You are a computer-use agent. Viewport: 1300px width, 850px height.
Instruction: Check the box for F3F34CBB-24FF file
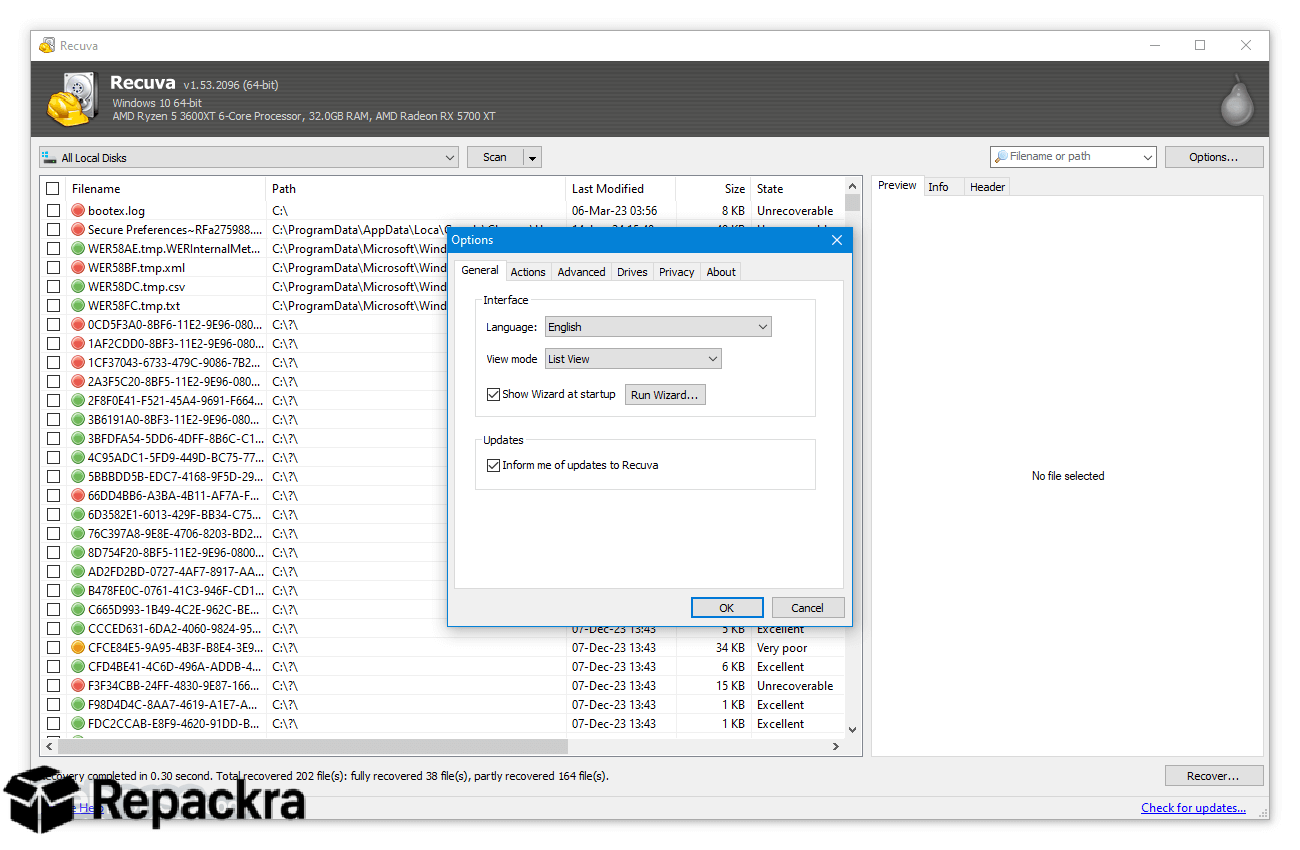click(x=53, y=686)
